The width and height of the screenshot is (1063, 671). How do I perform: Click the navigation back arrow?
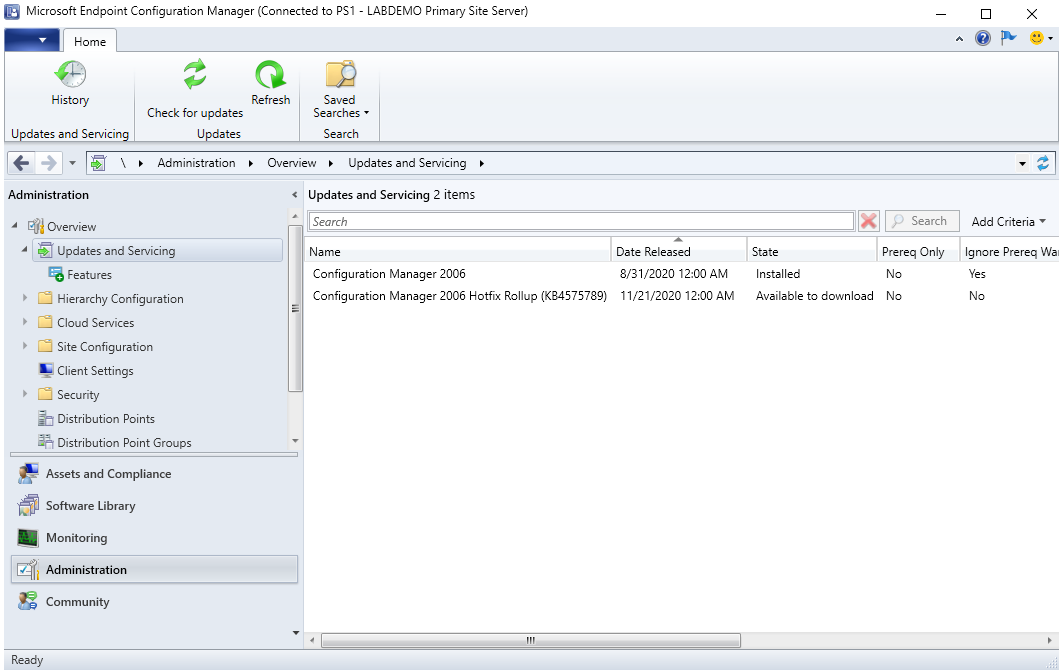click(x=21, y=163)
